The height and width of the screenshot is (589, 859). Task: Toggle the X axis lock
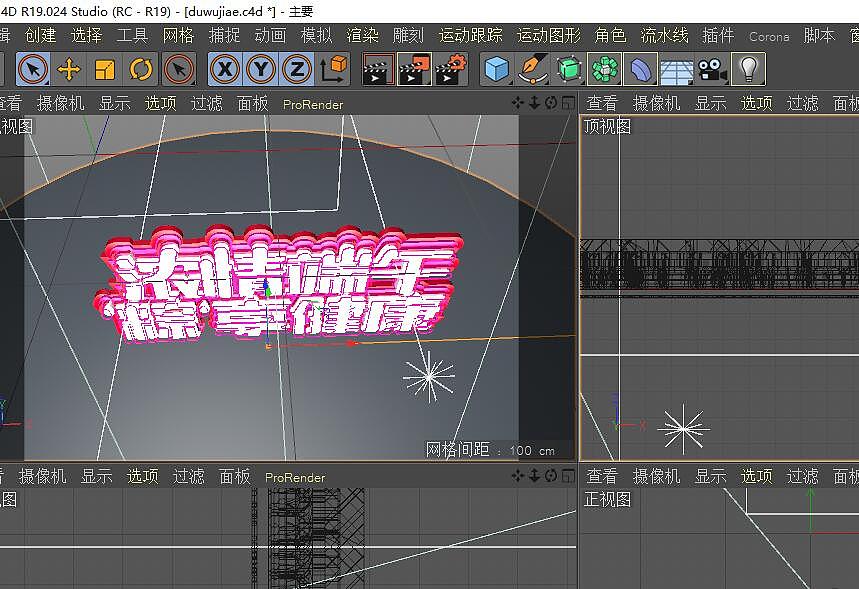pos(225,70)
